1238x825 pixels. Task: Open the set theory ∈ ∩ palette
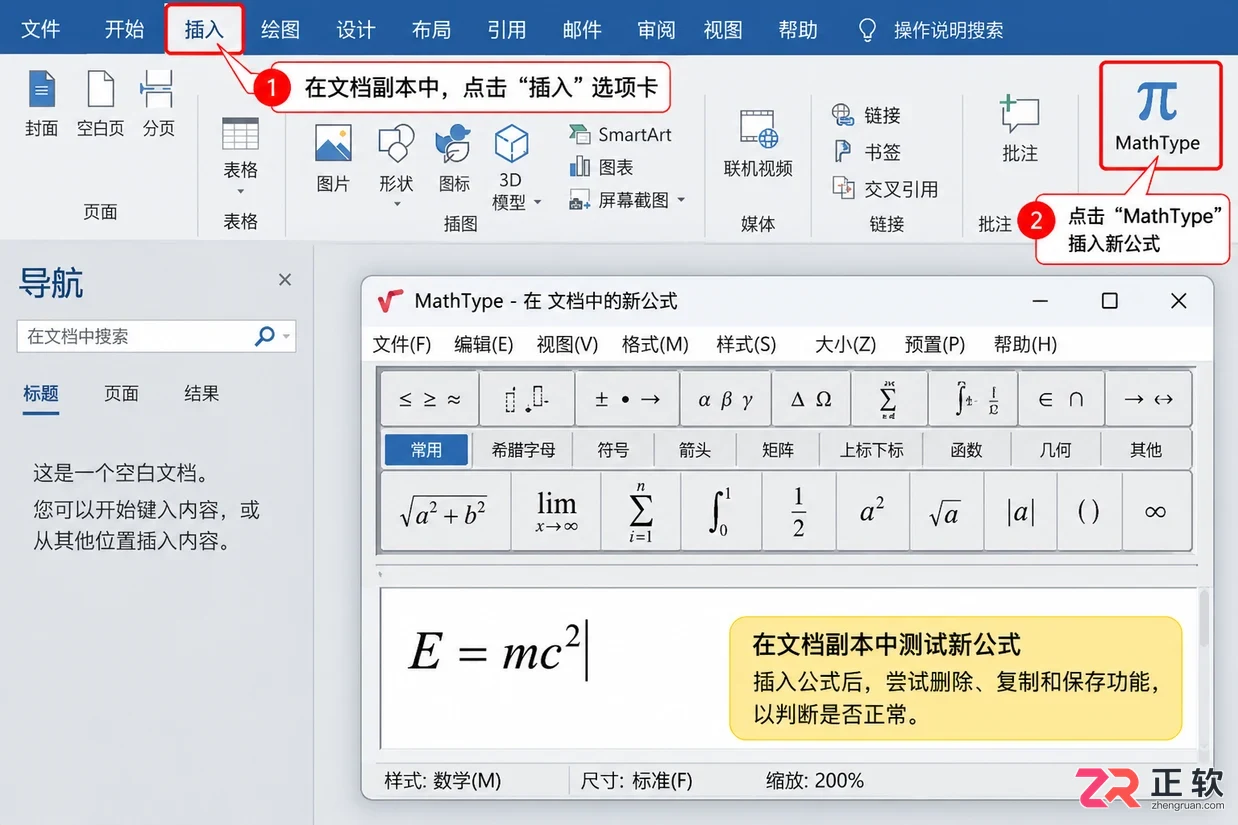1061,399
